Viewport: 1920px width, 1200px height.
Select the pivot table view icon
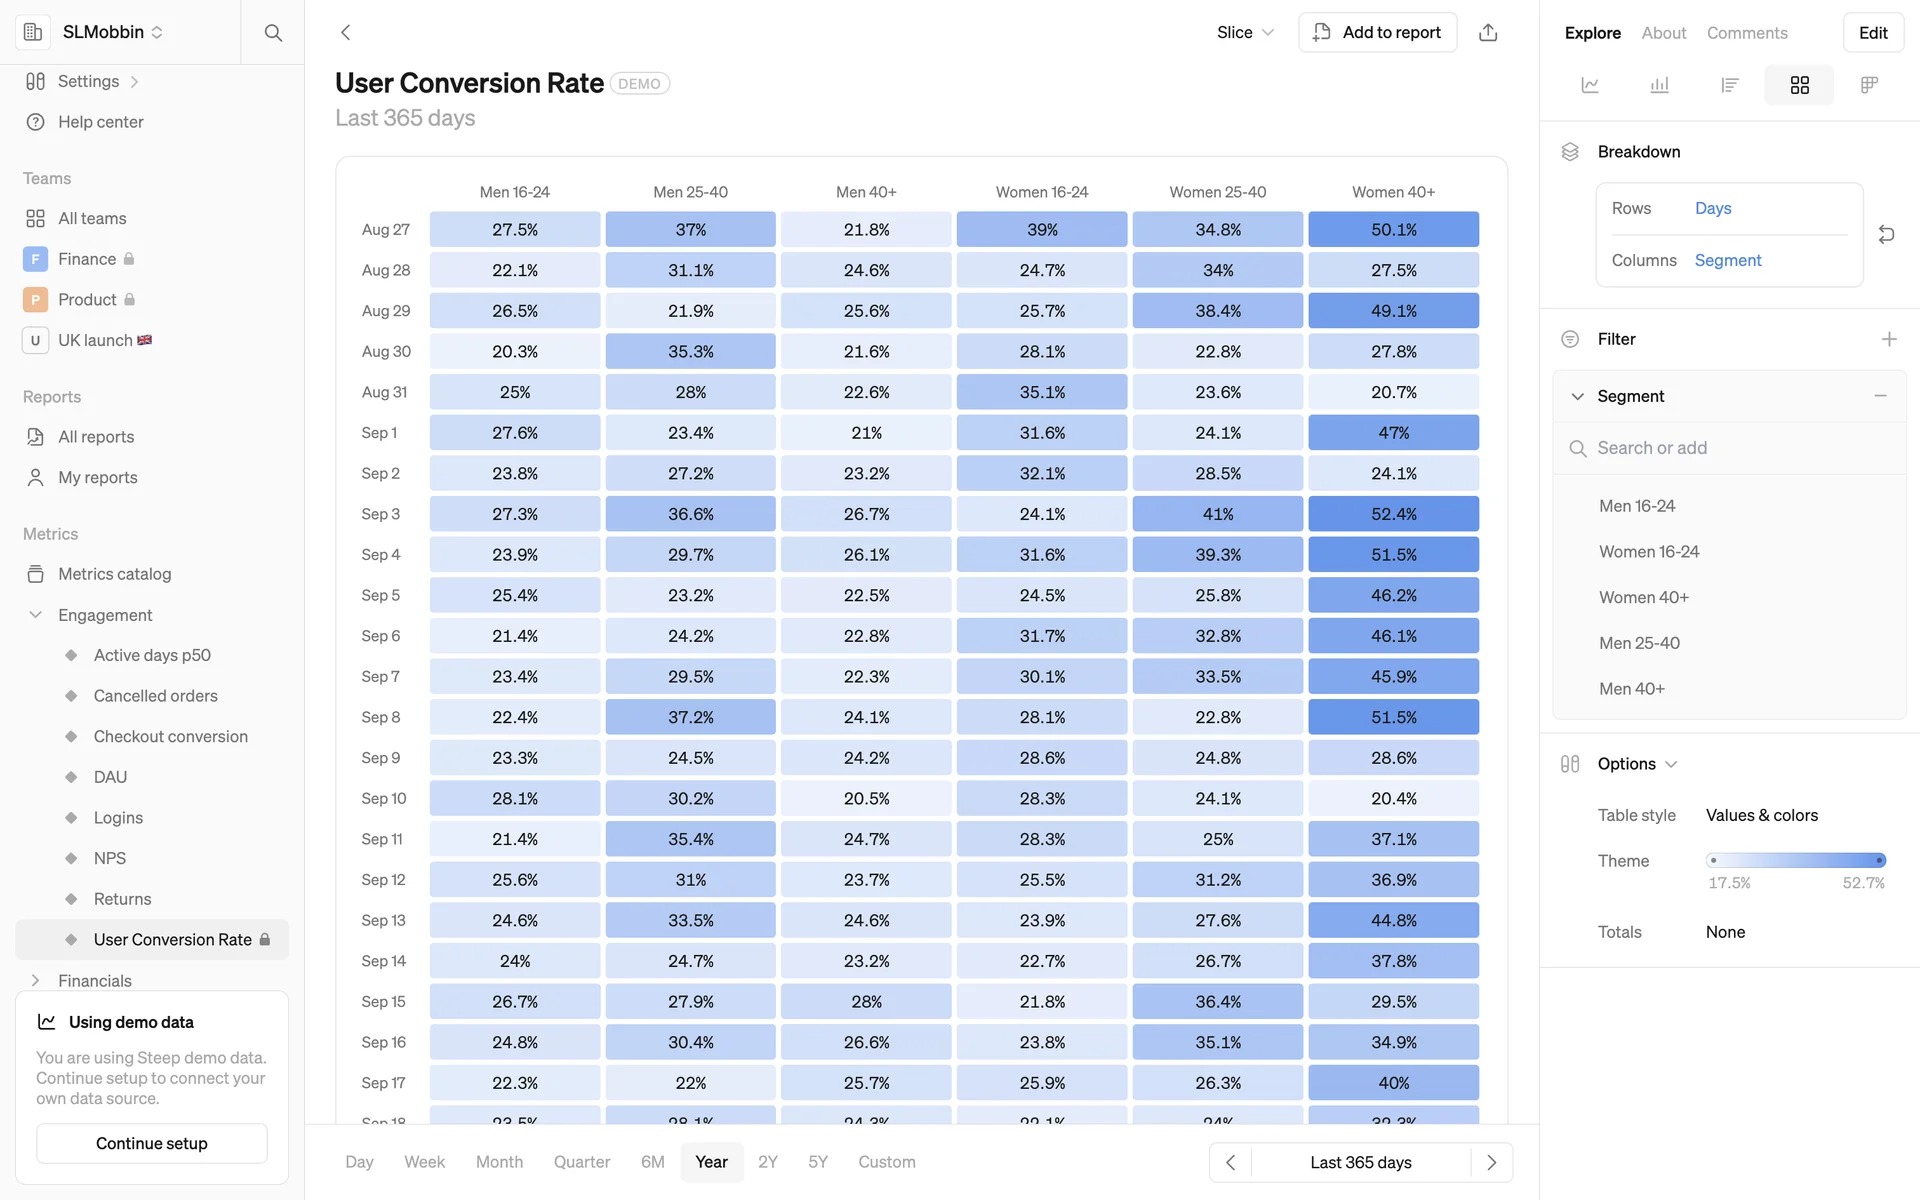point(1869,85)
